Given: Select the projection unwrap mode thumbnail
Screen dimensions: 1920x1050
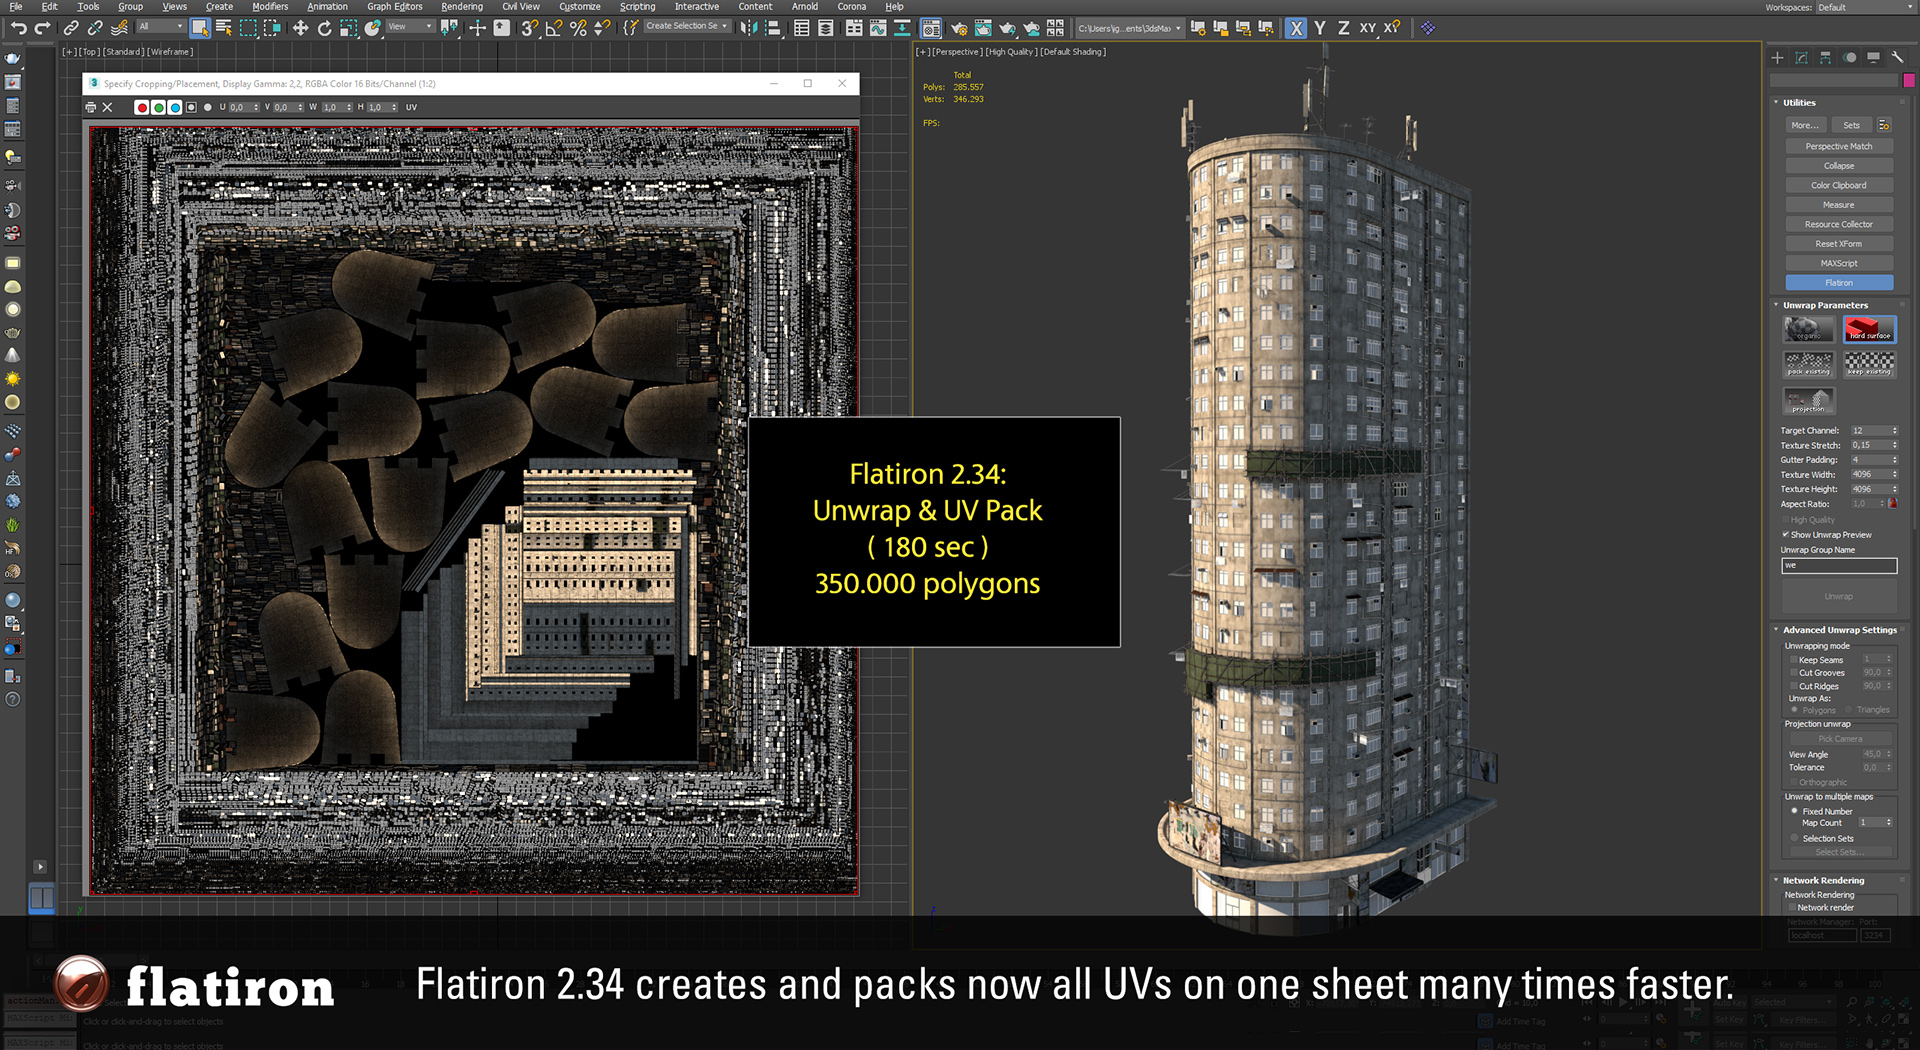Looking at the screenshot, I should (x=1809, y=400).
